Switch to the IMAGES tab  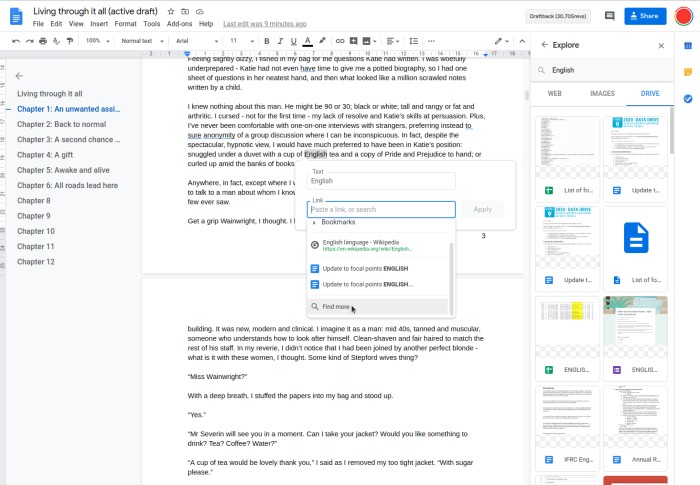pyautogui.click(x=602, y=93)
